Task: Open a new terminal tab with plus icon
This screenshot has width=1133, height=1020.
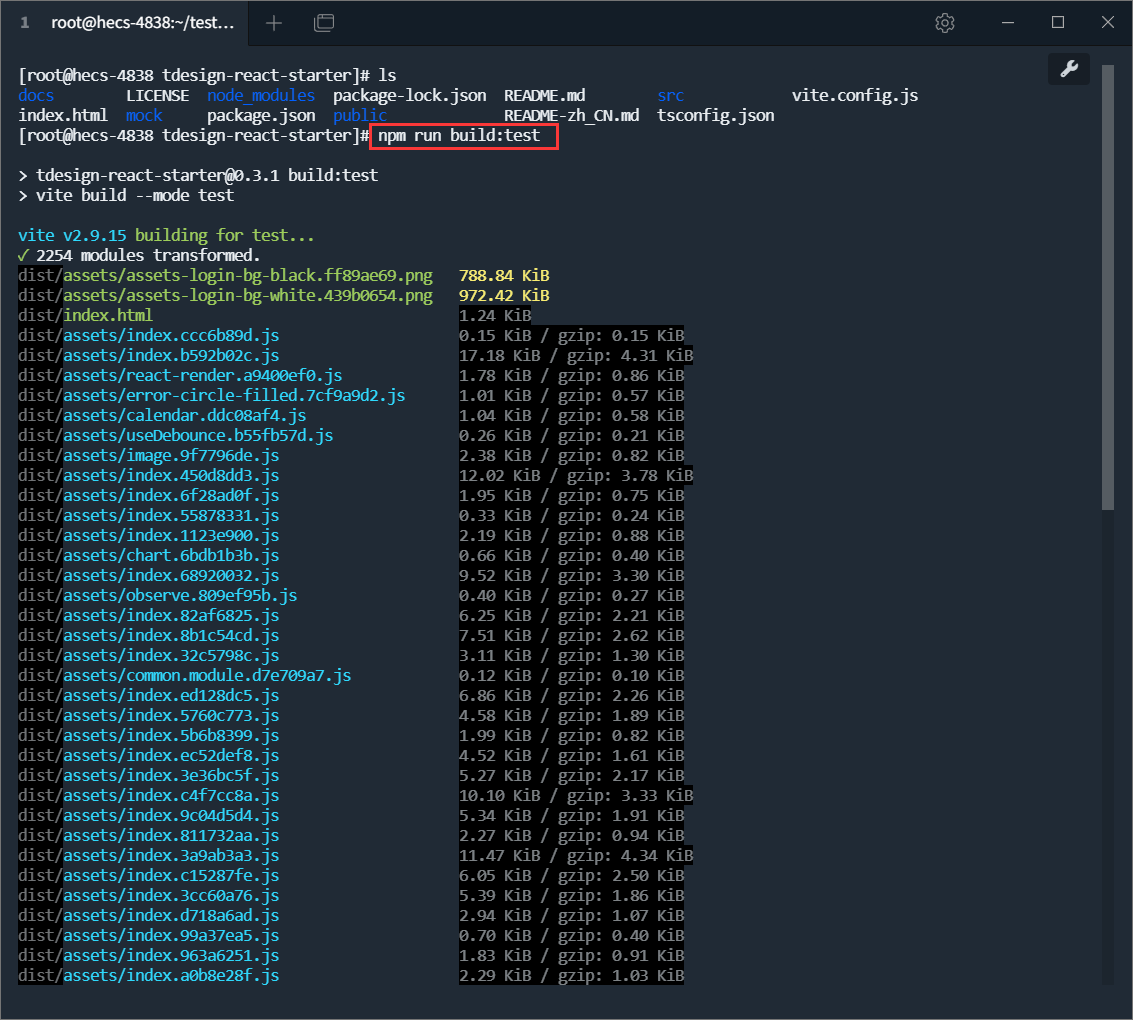Action: click(274, 23)
